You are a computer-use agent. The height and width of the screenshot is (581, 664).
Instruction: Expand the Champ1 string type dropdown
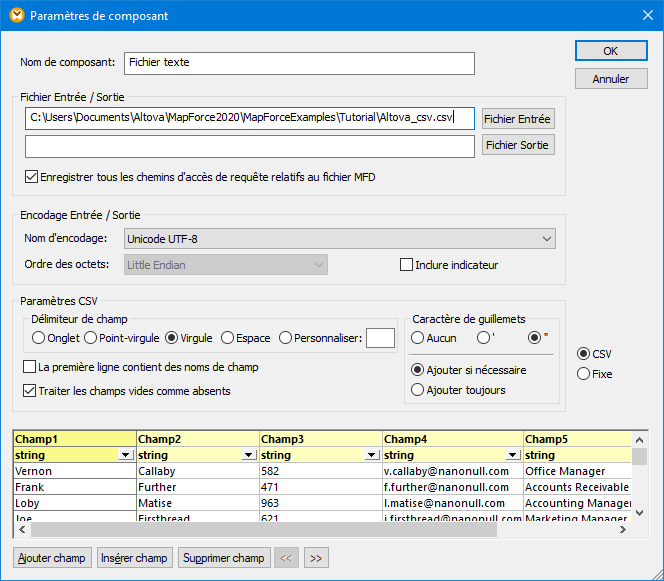125,455
